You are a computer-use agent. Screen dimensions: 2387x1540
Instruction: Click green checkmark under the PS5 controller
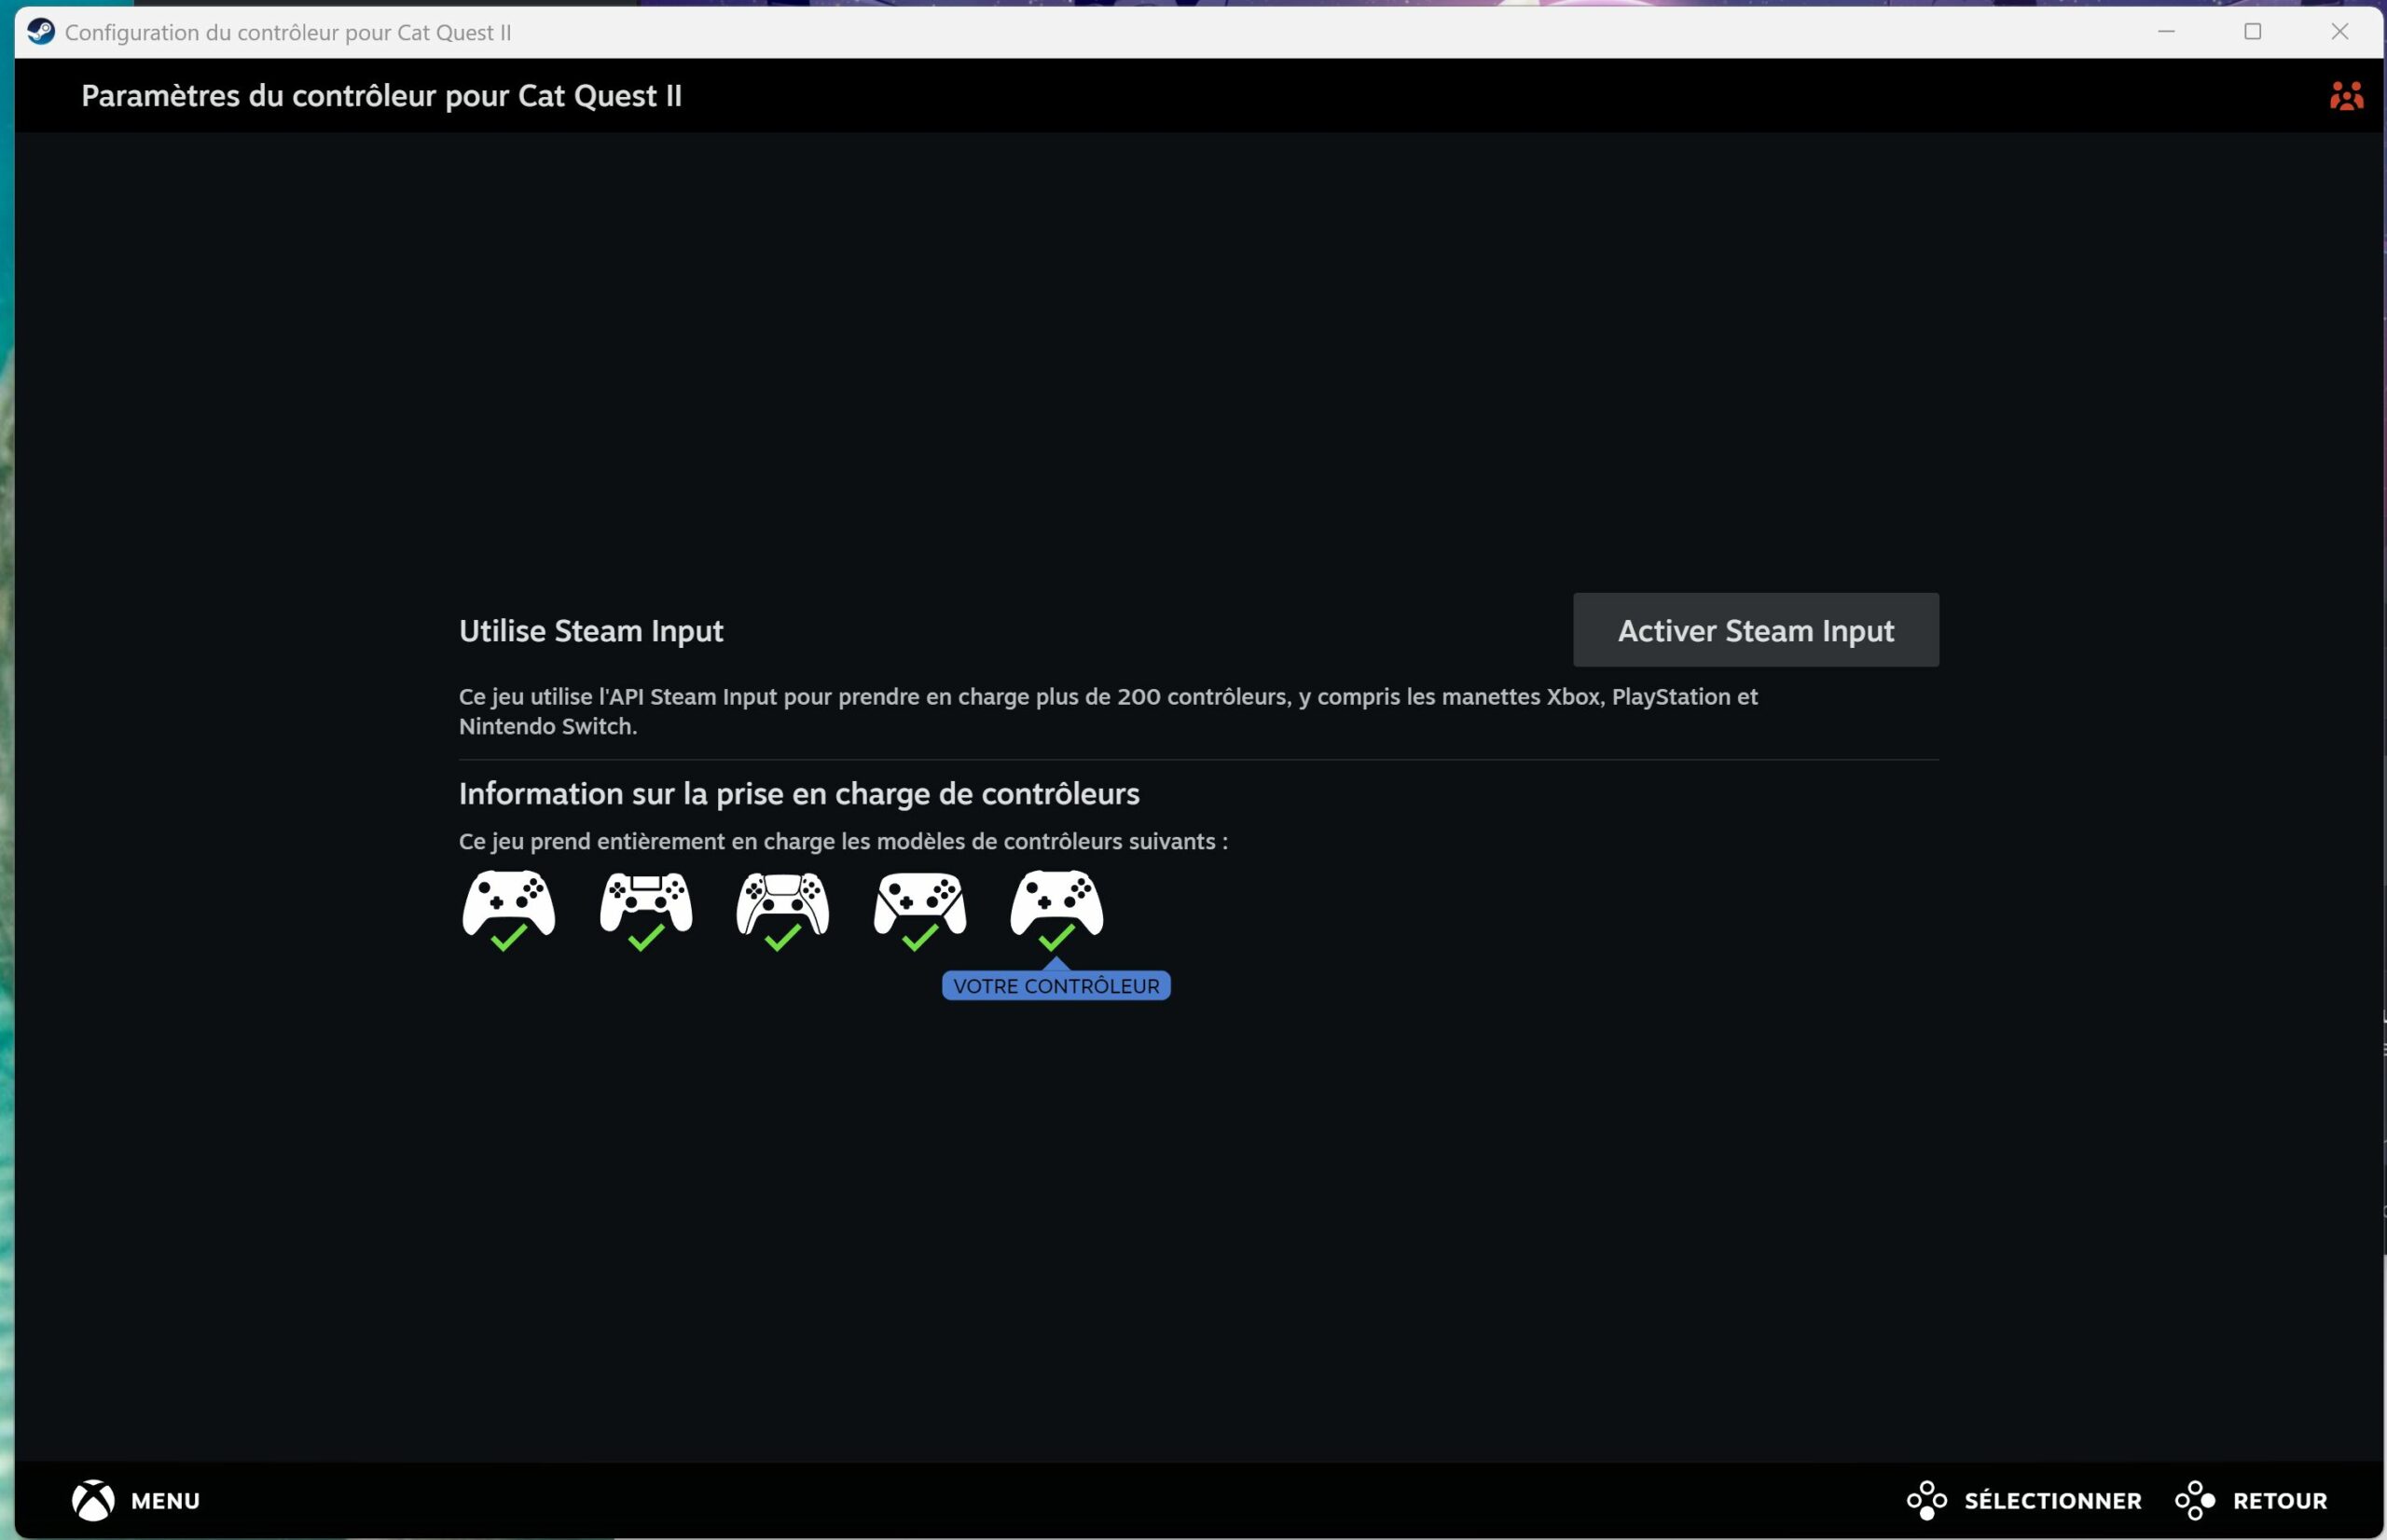[x=782, y=937]
